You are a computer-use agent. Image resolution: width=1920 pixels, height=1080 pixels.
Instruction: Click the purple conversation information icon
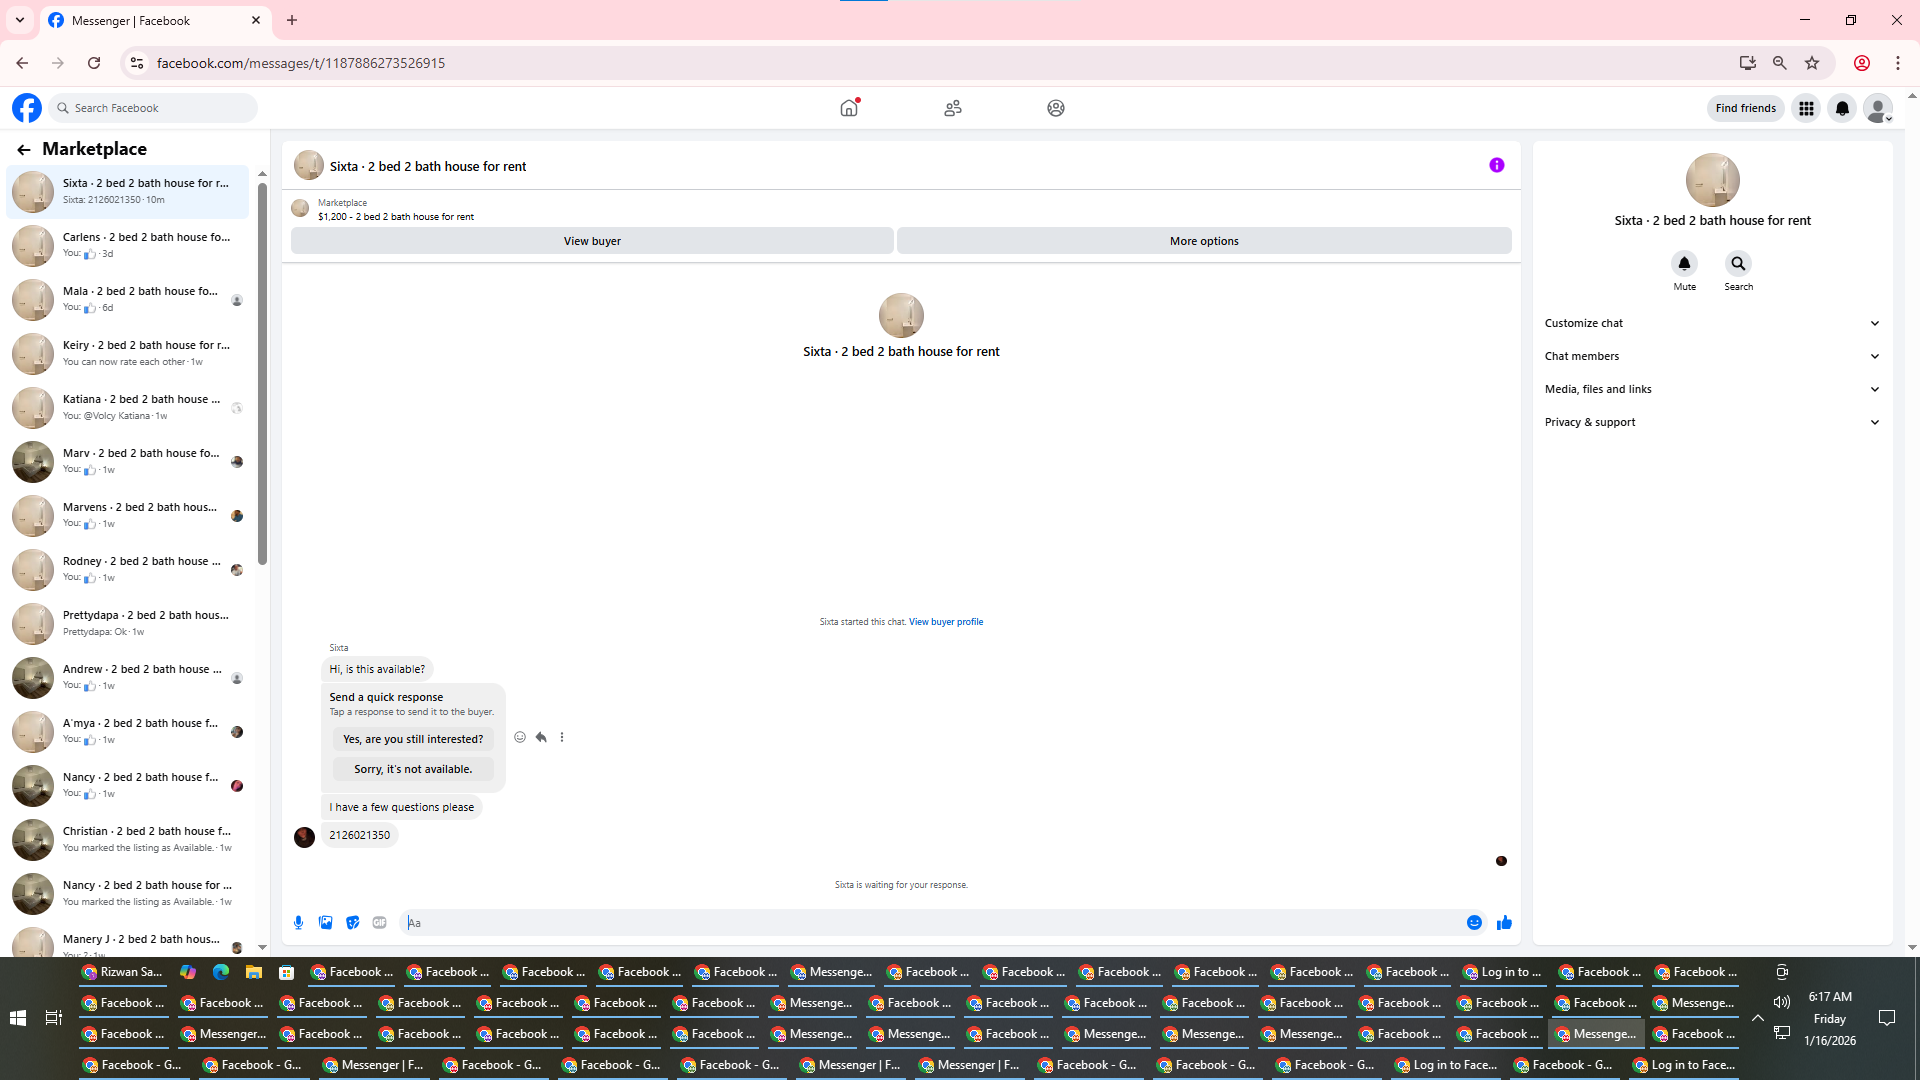[x=1496, y=166]
